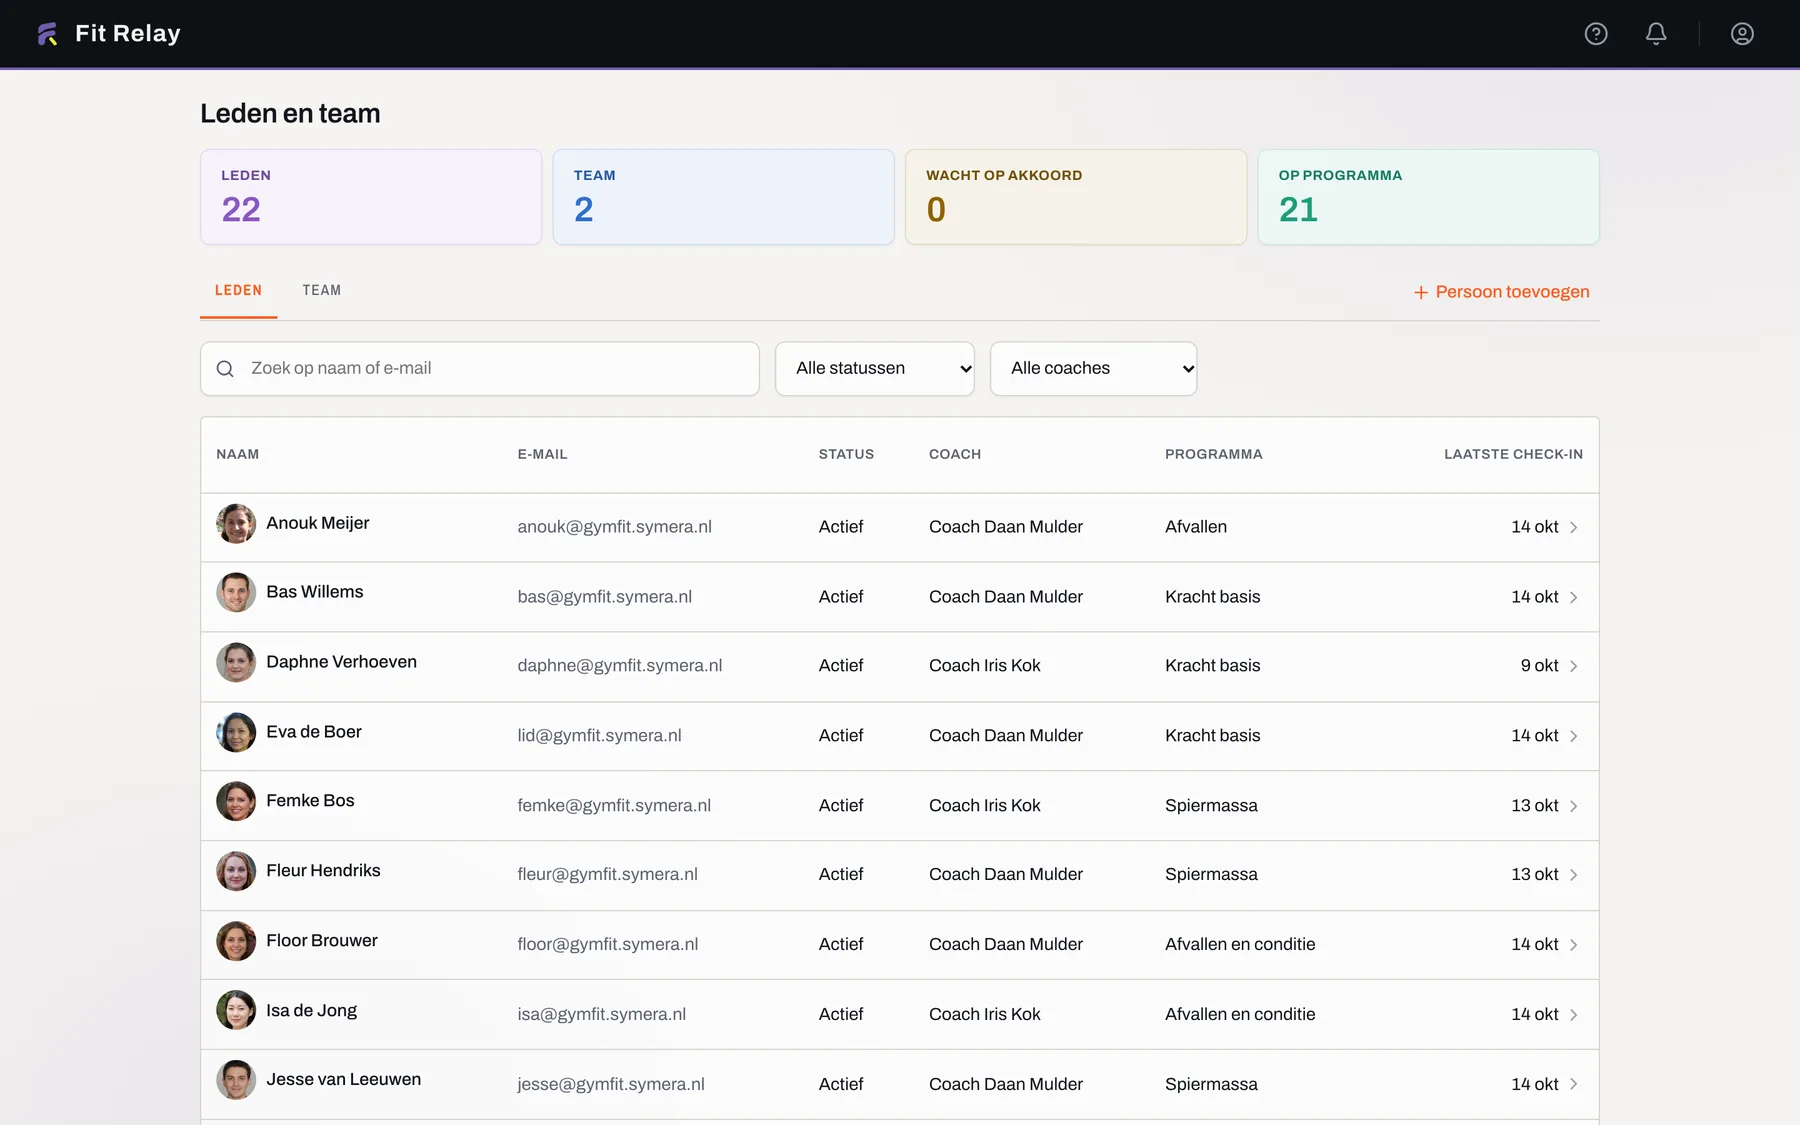
Task: Click the name Anouk Meijer
Action: 318,523
